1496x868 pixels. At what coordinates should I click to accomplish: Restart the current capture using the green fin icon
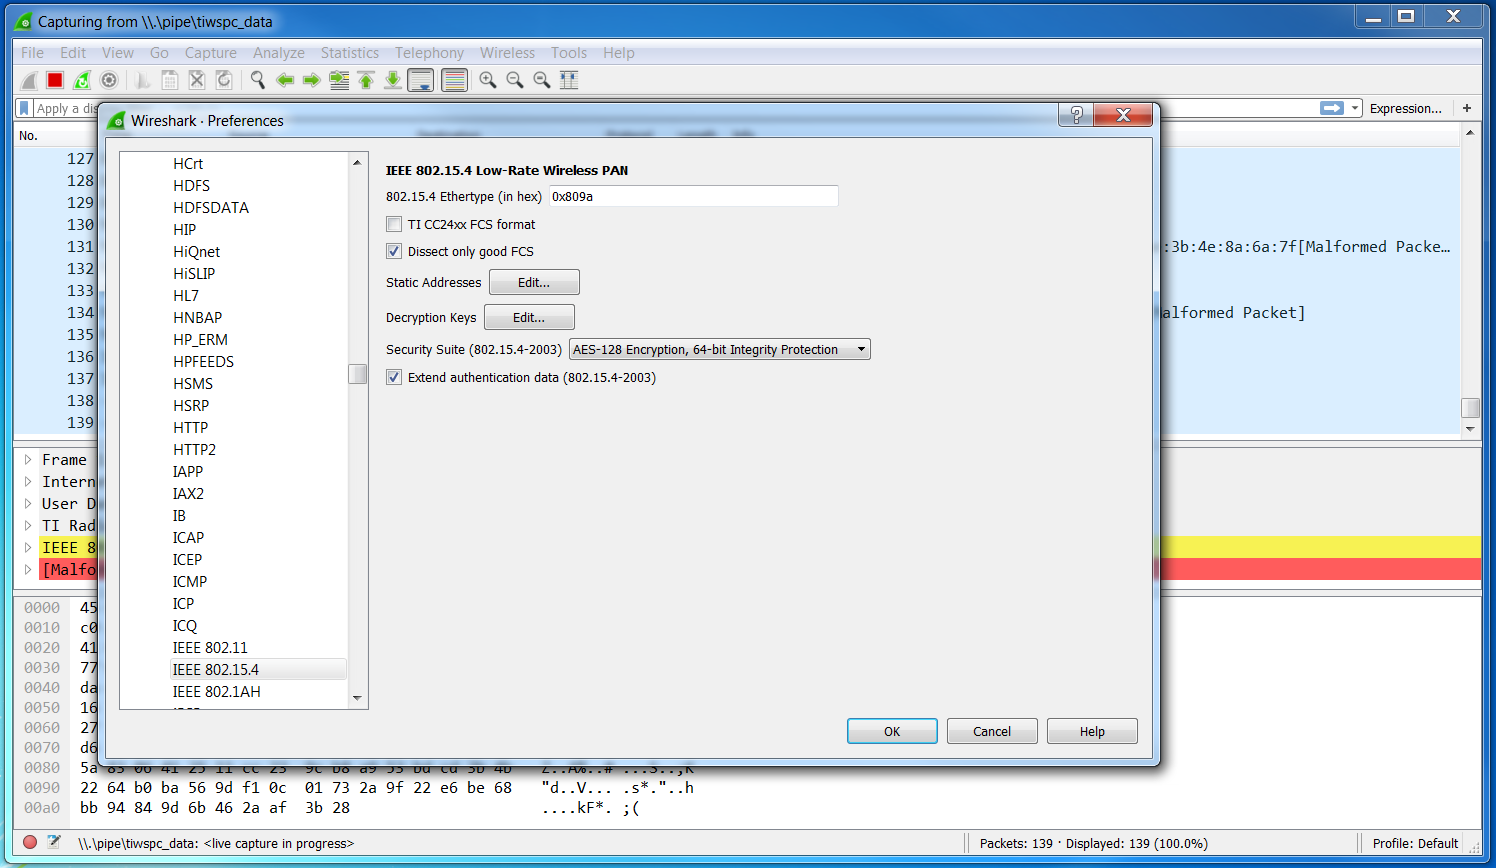coord(81,80)
